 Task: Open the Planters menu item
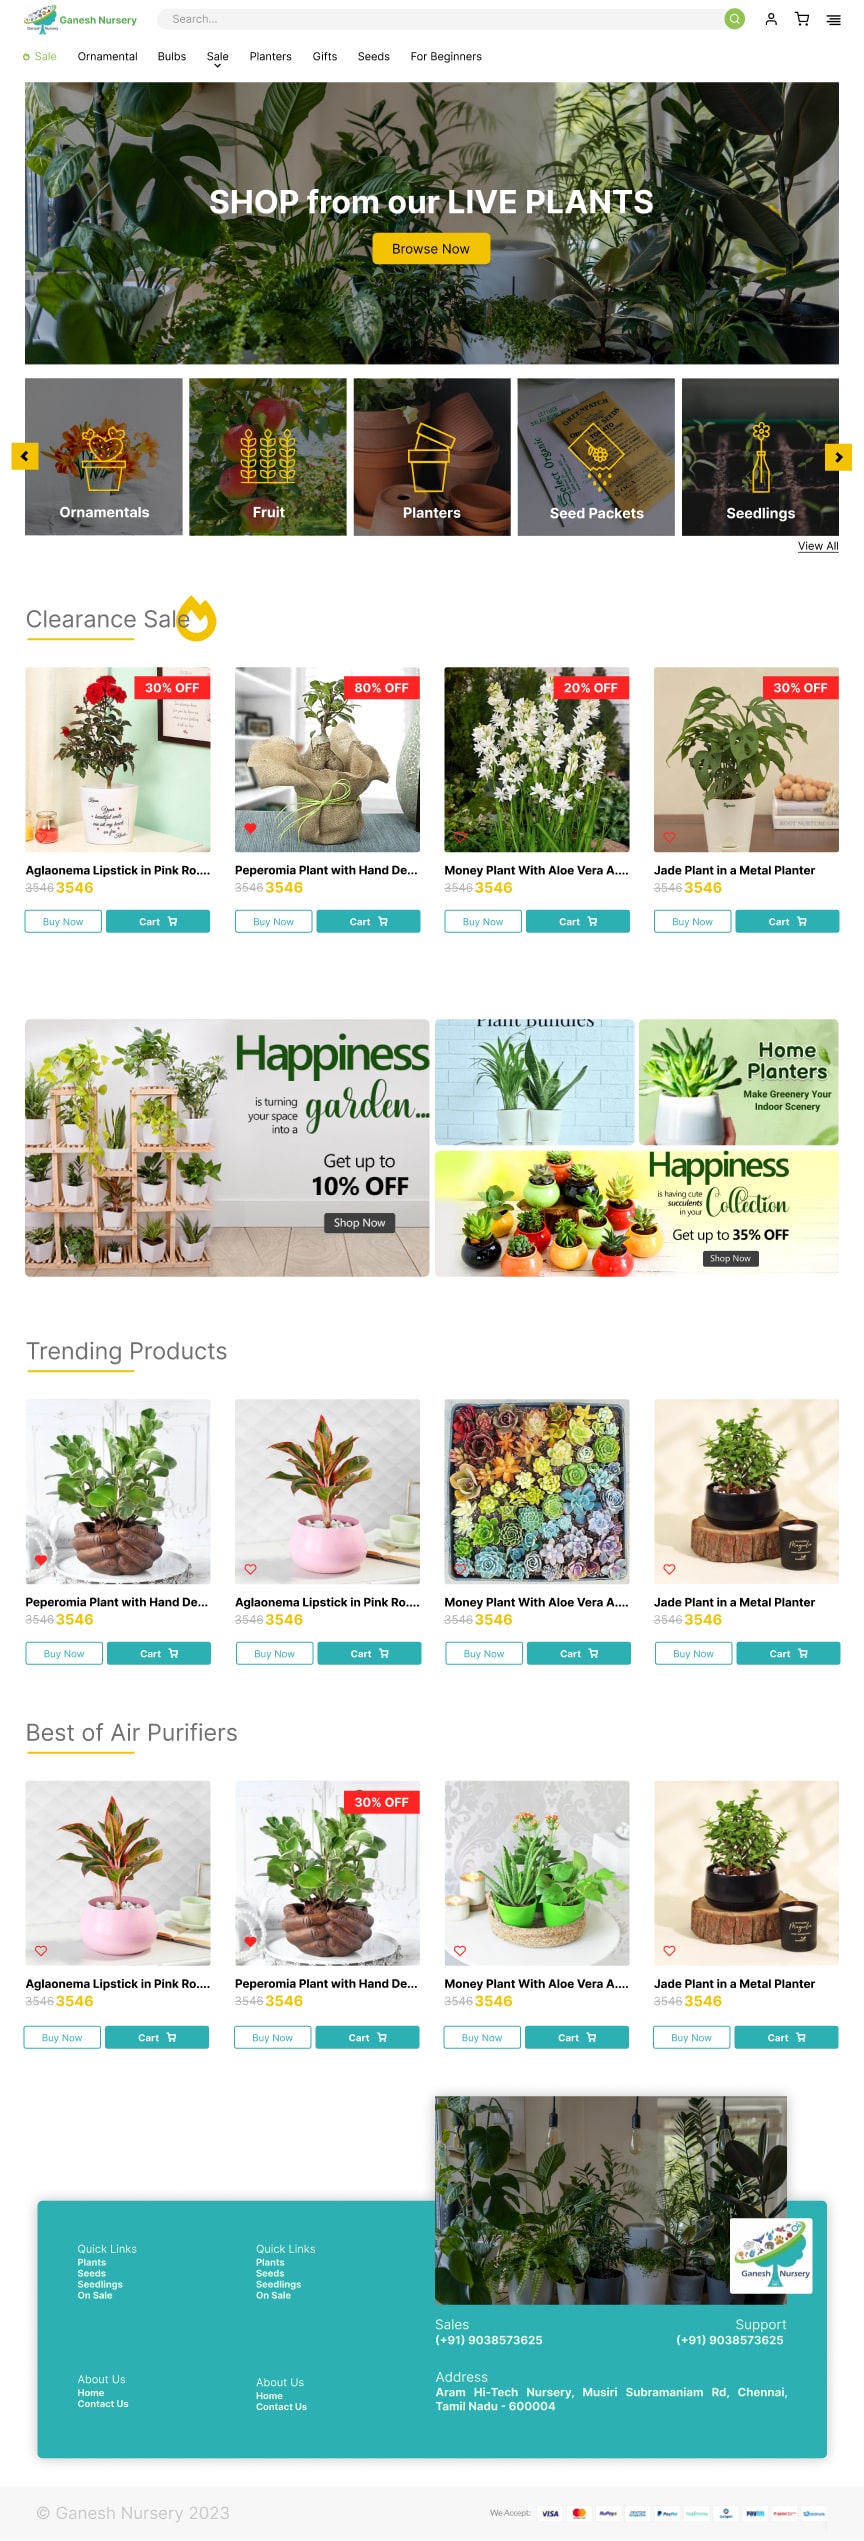click(271, 57)
